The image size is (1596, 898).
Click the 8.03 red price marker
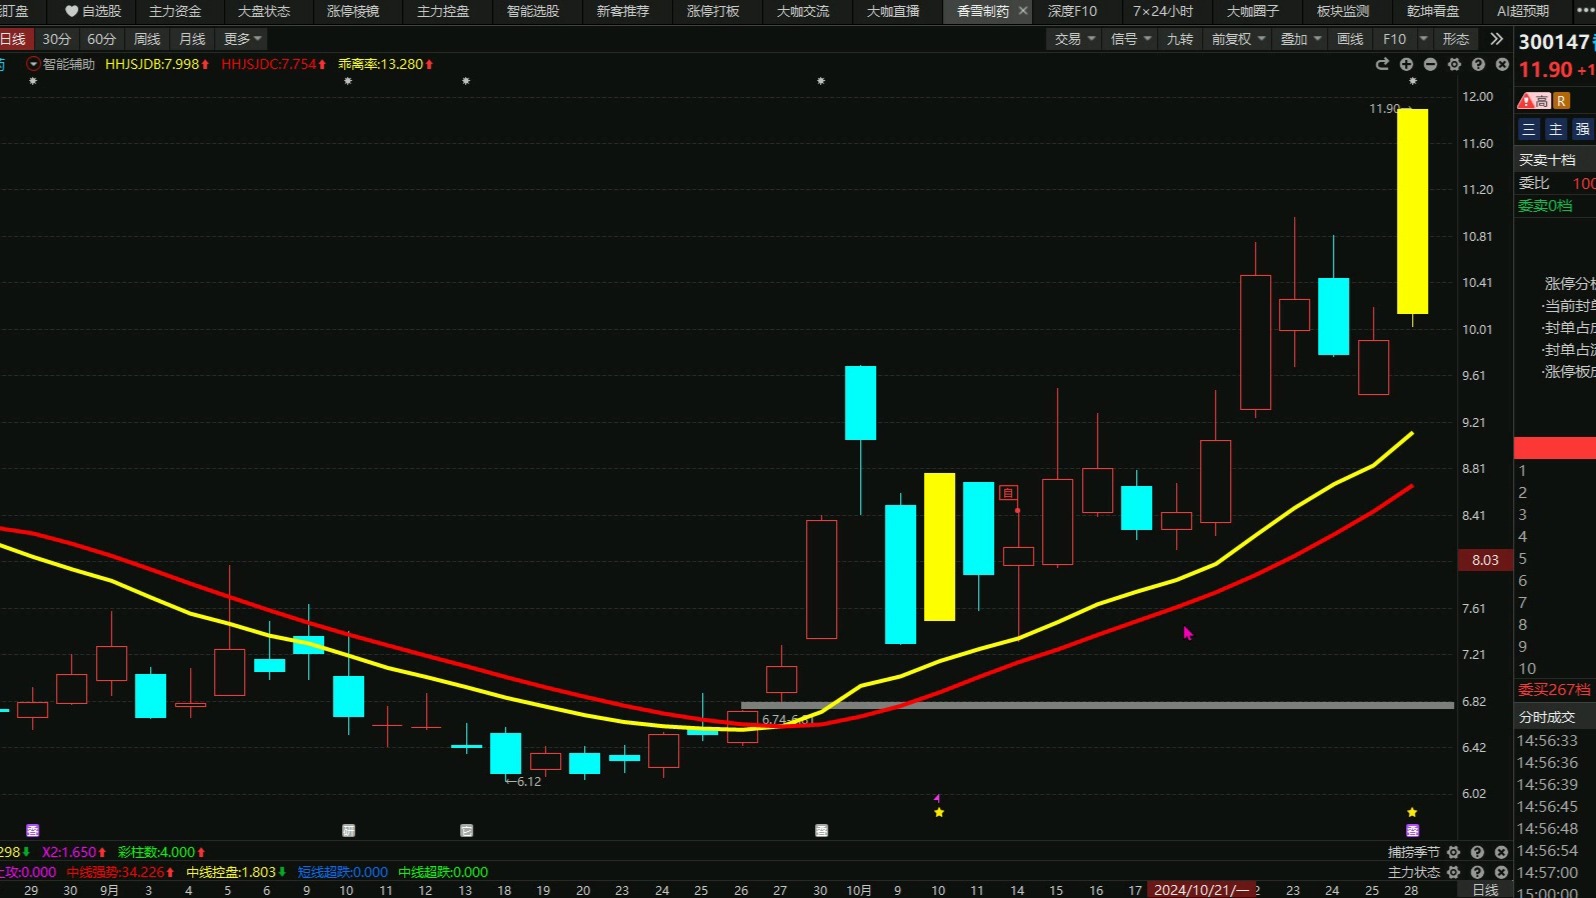tap(1485, 560)
